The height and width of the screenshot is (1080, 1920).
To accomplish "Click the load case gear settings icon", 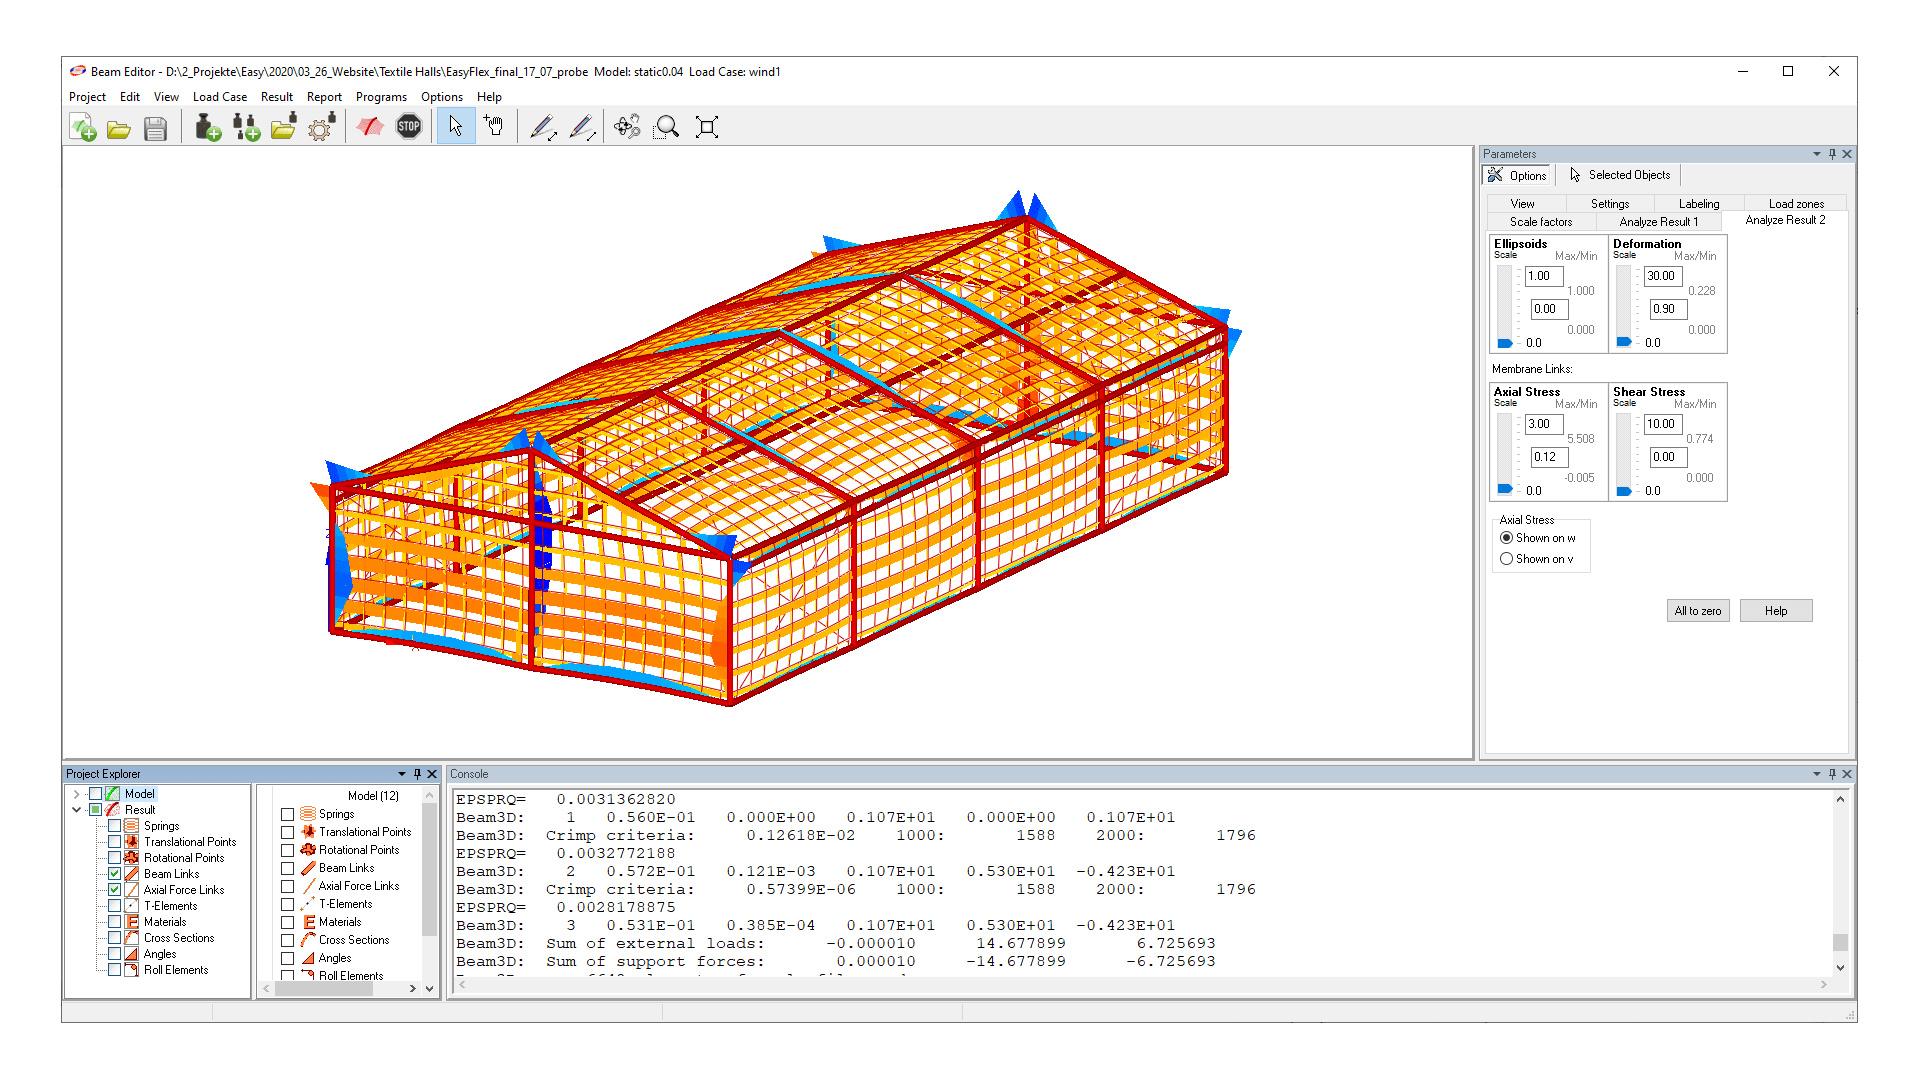I will pyautogui.click(x=320, y=127).
